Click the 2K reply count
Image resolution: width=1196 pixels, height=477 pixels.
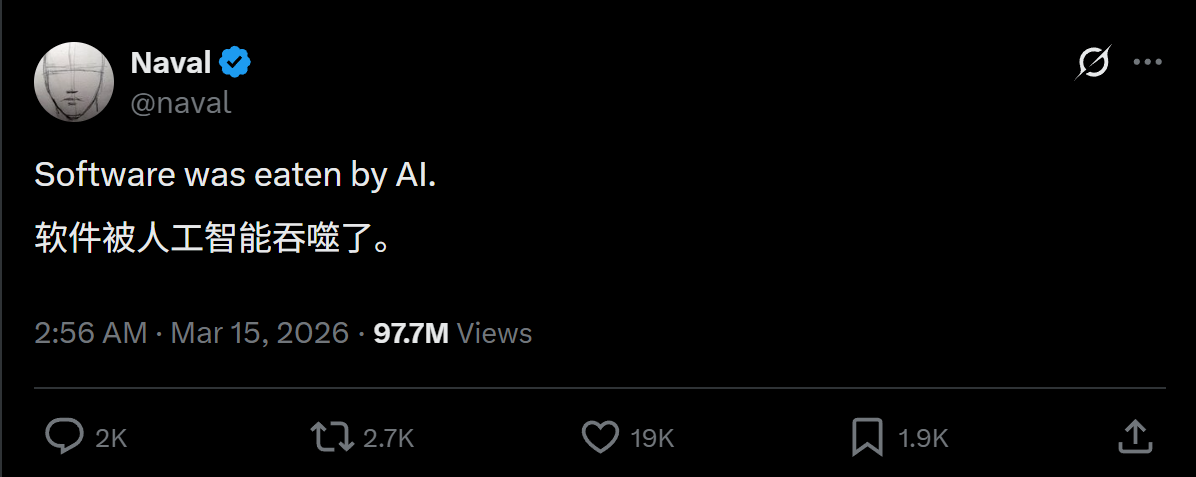[x=111, y=438]
